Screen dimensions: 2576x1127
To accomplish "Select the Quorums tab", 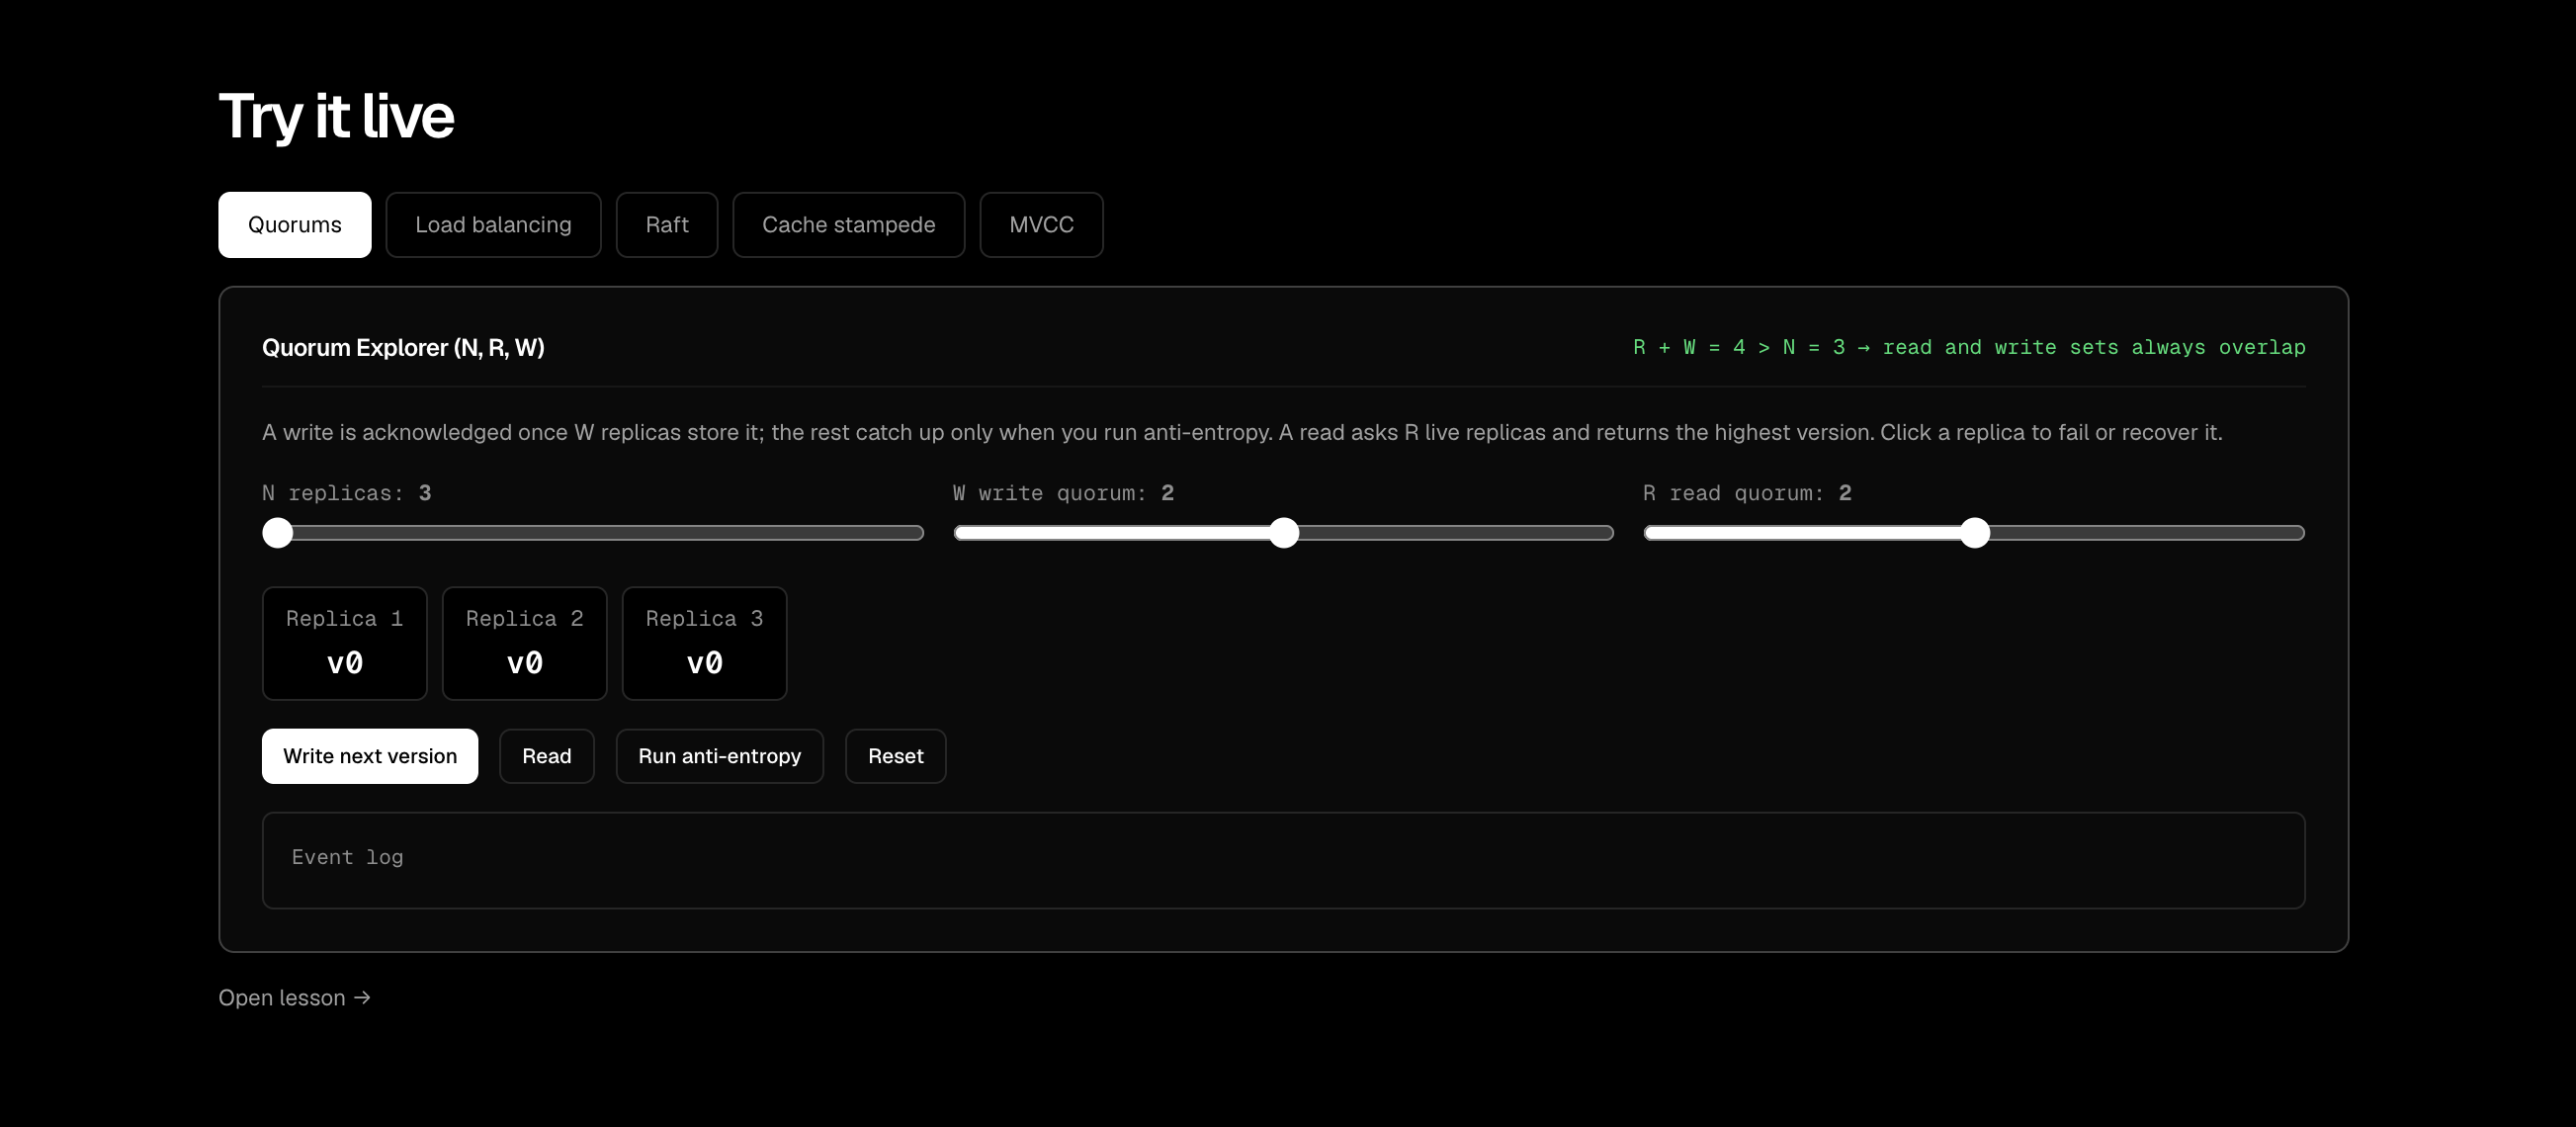I will point(294,225).
